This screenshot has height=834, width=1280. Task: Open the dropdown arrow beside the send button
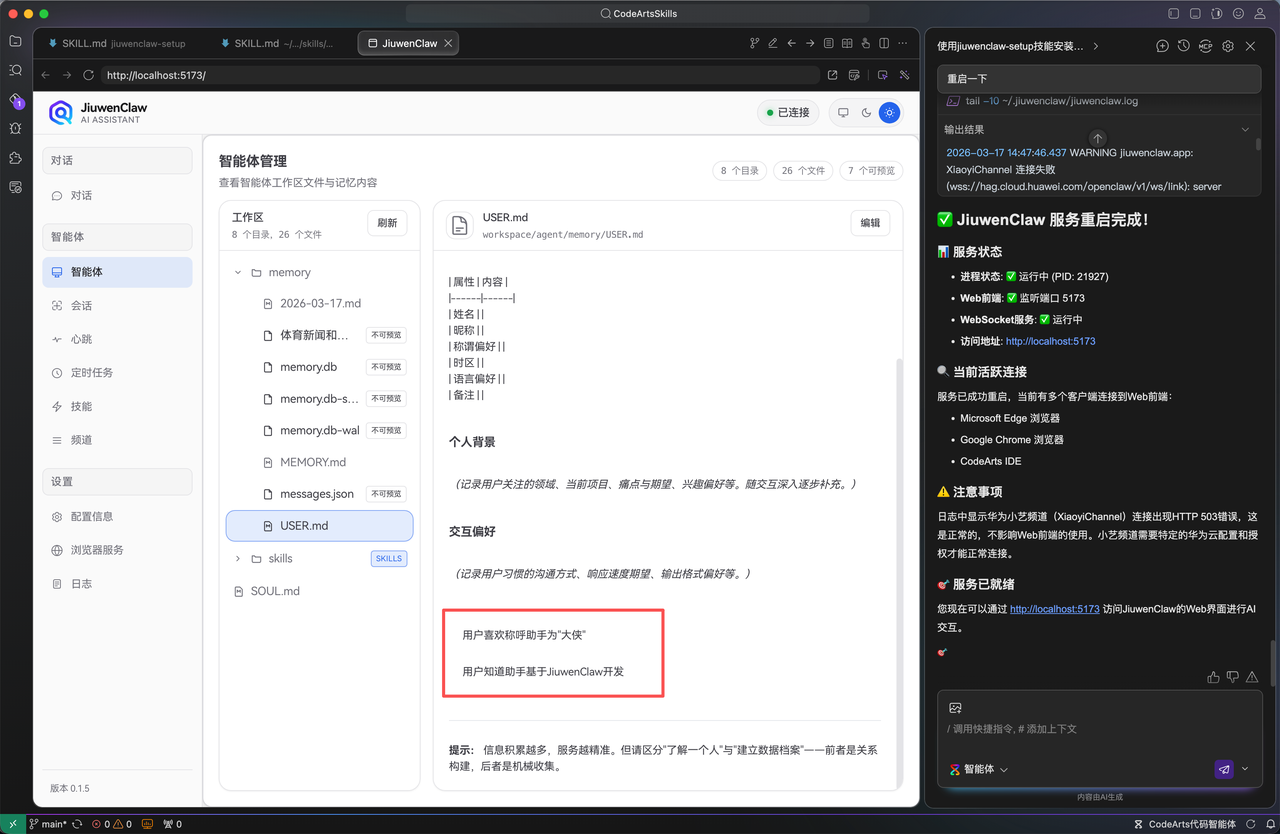click(1245, 769)
